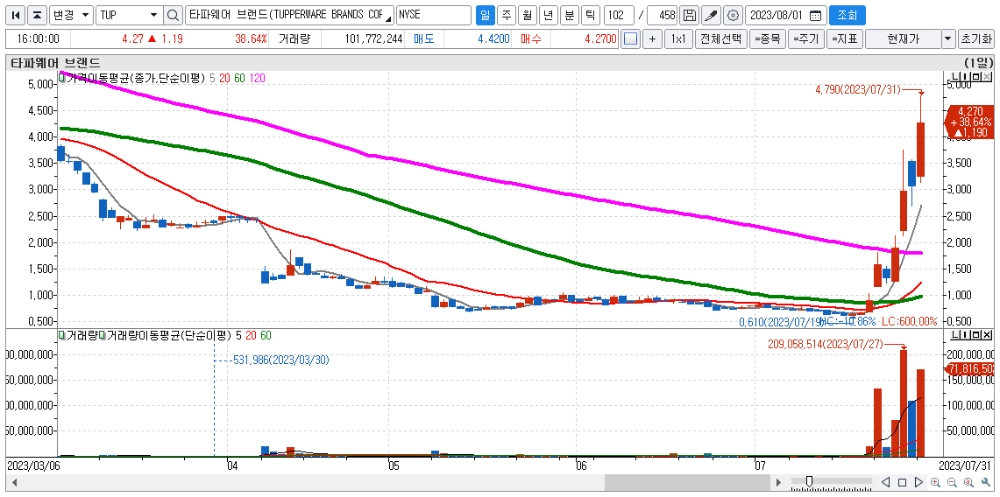Open the wrench settings icon at bottom right
The image size is (1000, 497).
[x=985, y=482]
